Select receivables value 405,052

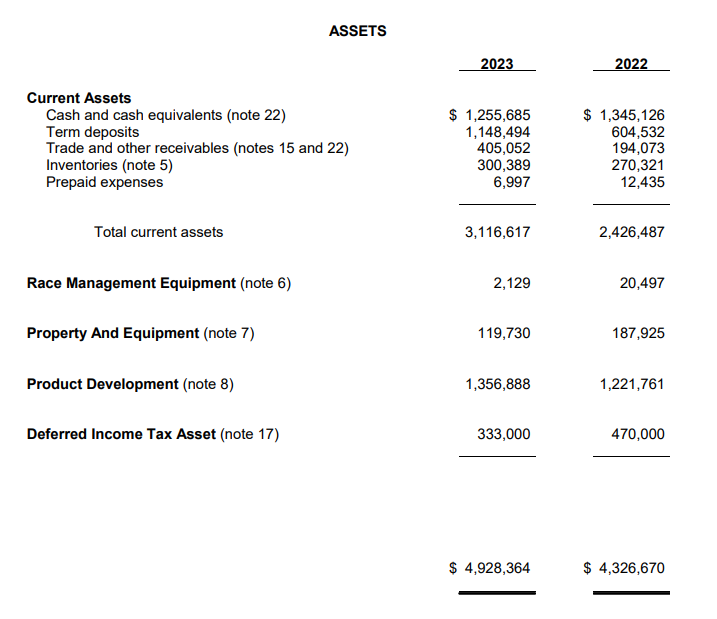point(504,148)
